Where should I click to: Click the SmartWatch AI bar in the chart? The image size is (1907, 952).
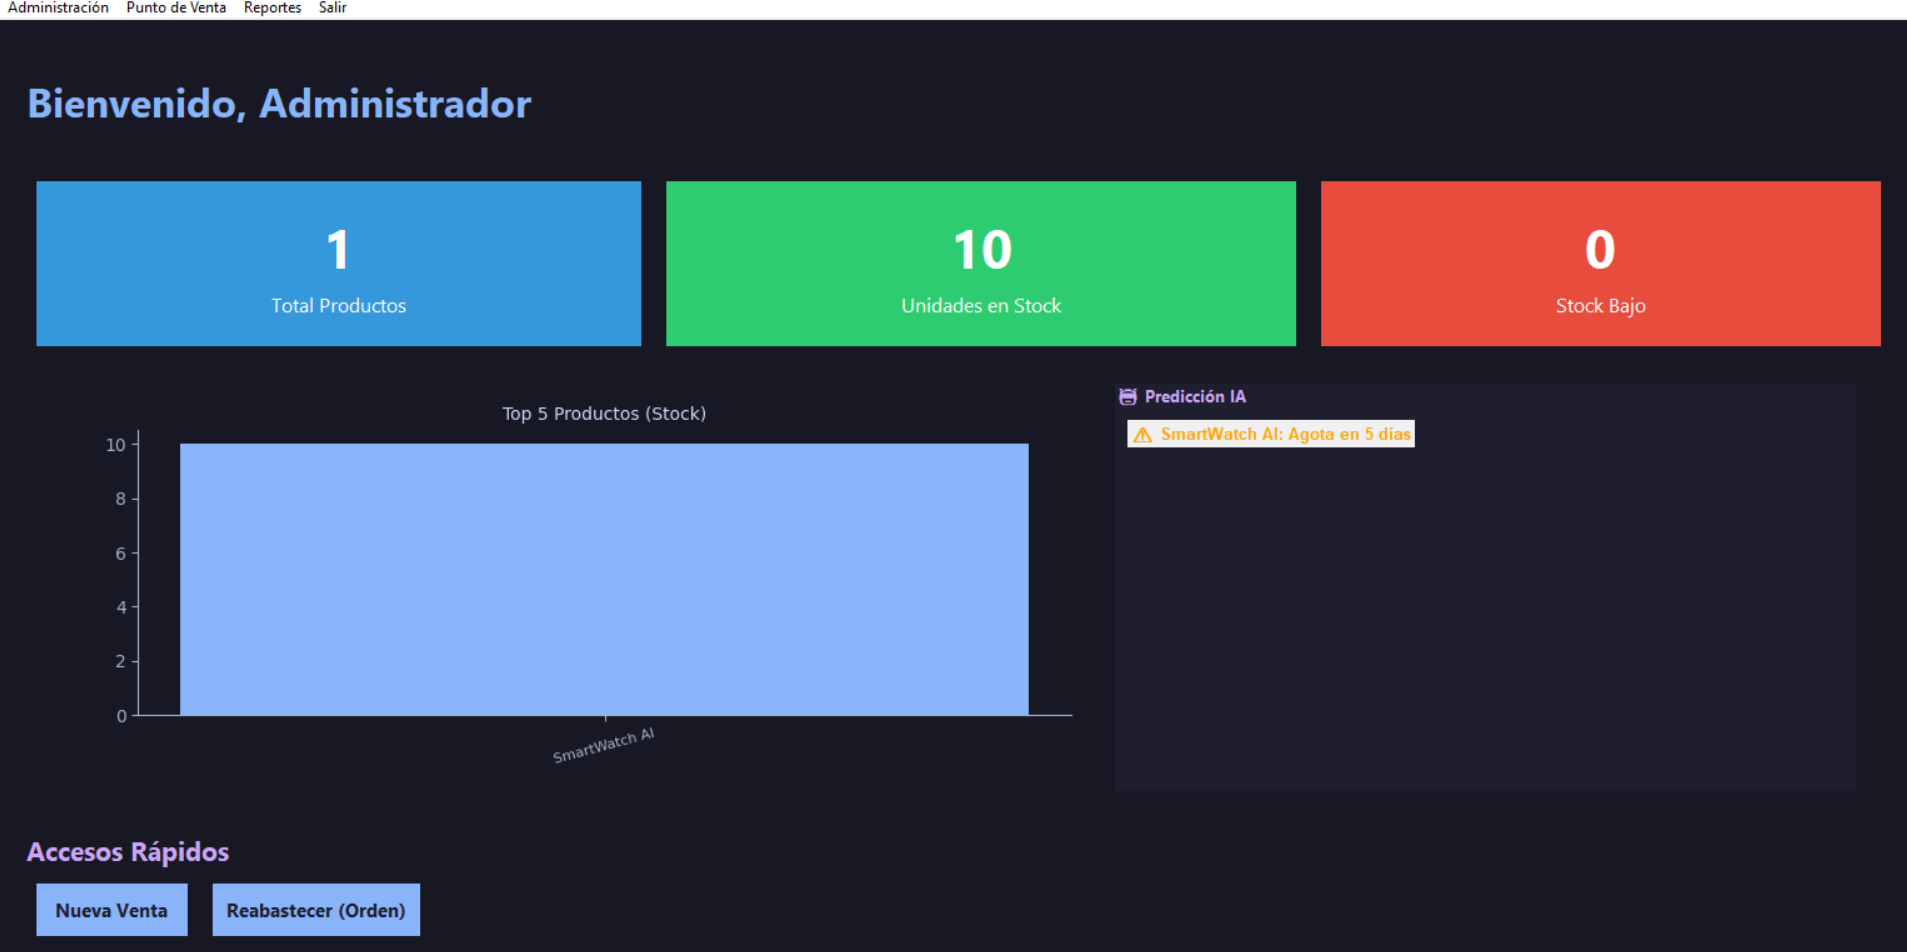[603, 580]
